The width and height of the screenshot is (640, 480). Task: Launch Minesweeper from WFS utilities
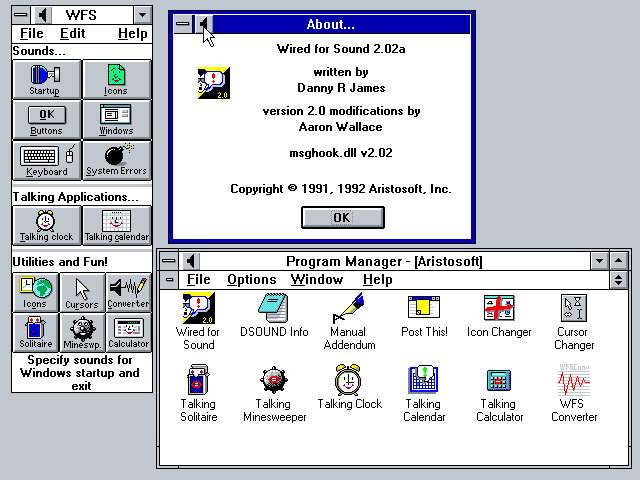pyautogui.click(x=82, y=332)
